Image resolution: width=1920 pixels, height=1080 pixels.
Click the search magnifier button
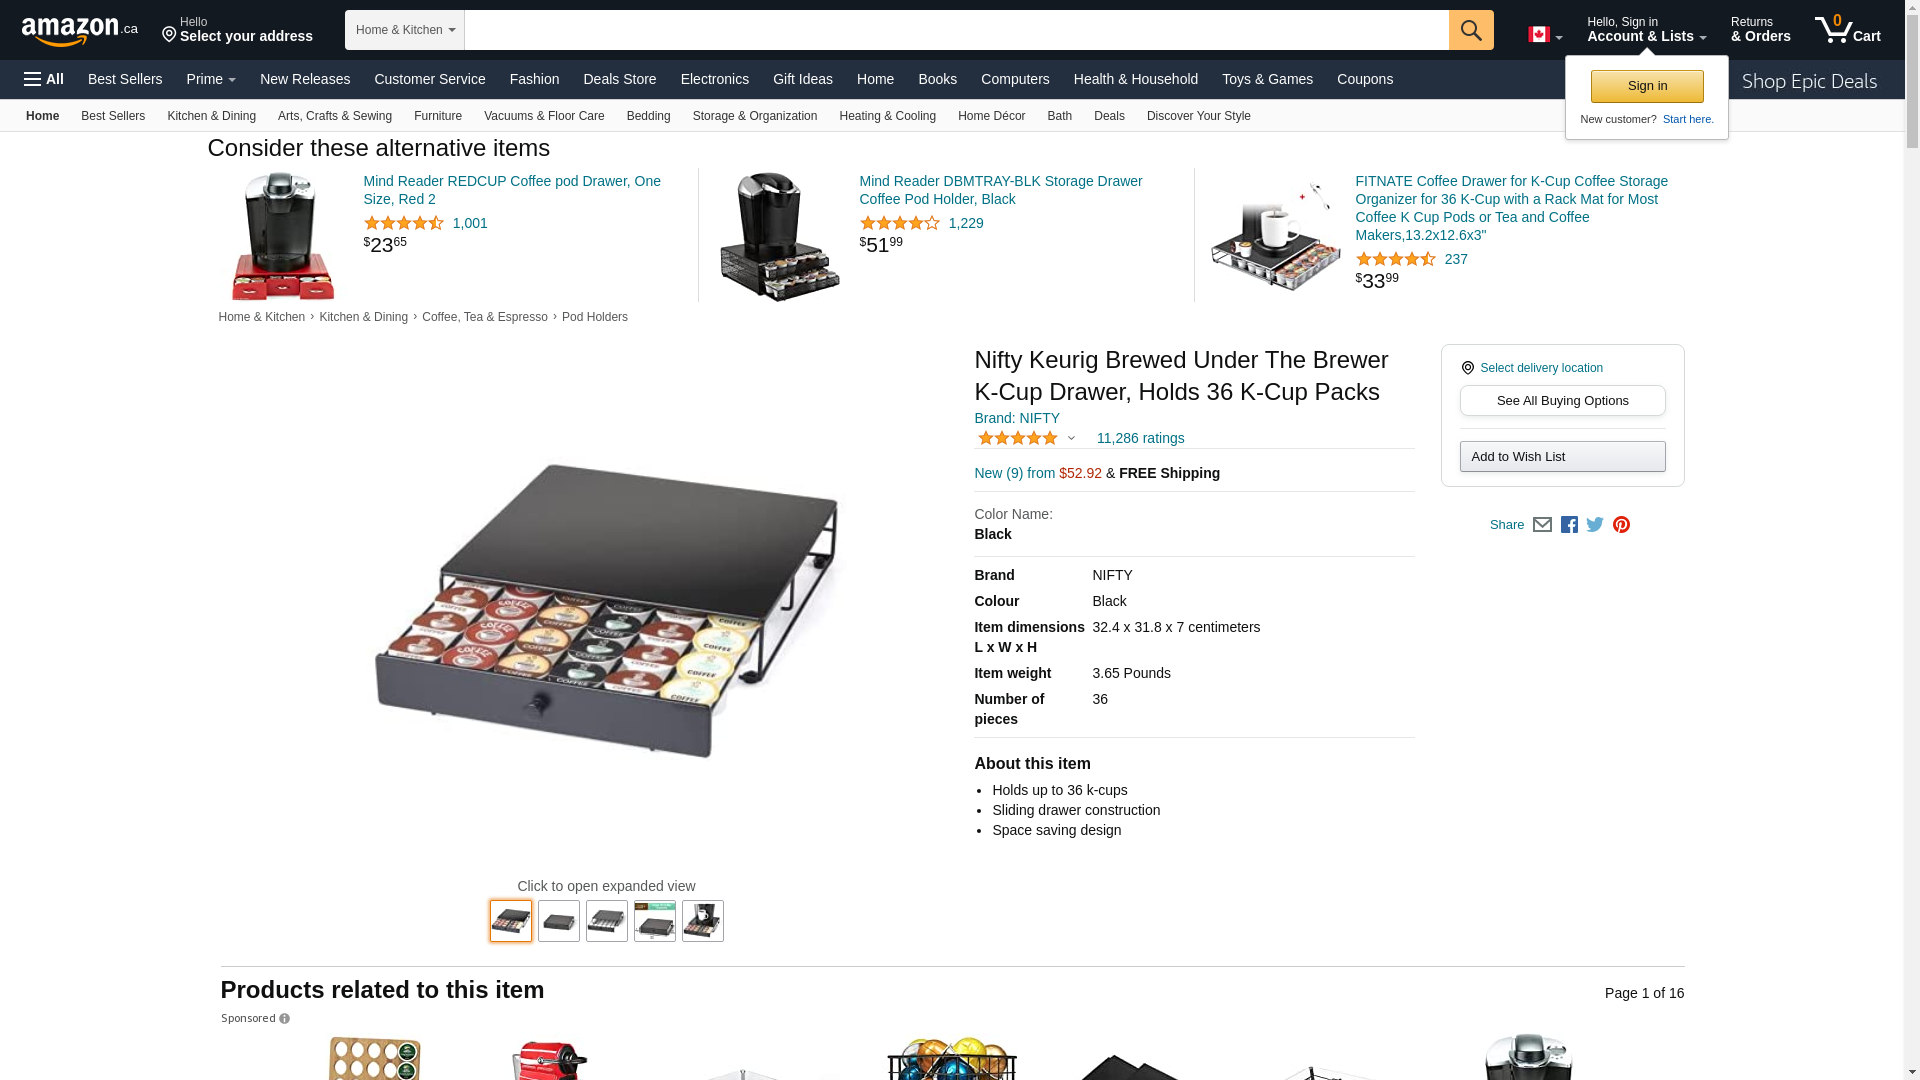(x=1471, y=30)
